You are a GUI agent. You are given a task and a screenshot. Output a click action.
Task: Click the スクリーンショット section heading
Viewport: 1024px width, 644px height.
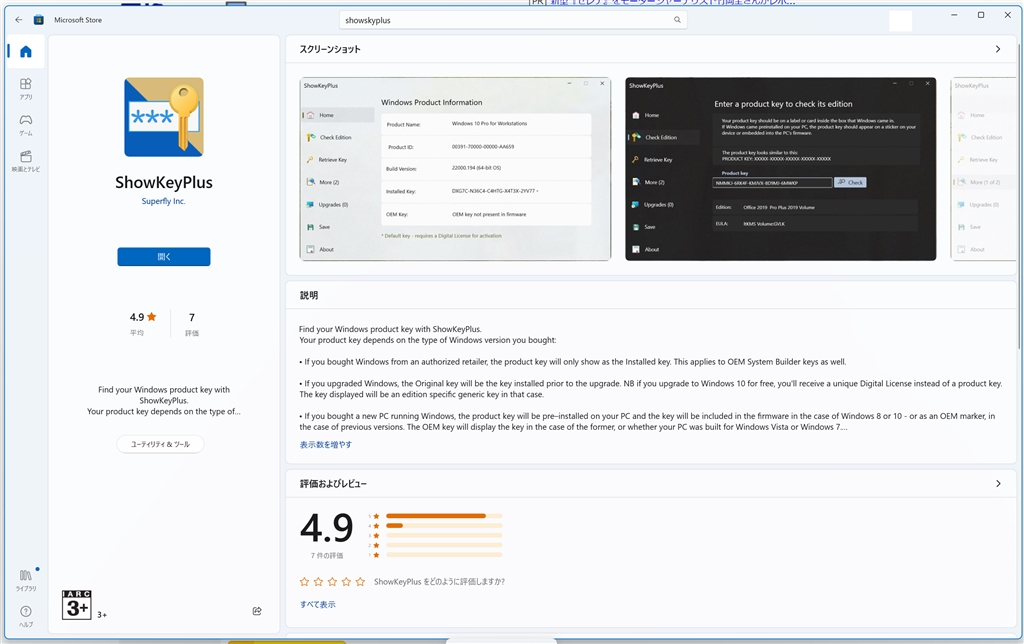tap(330, 49)
